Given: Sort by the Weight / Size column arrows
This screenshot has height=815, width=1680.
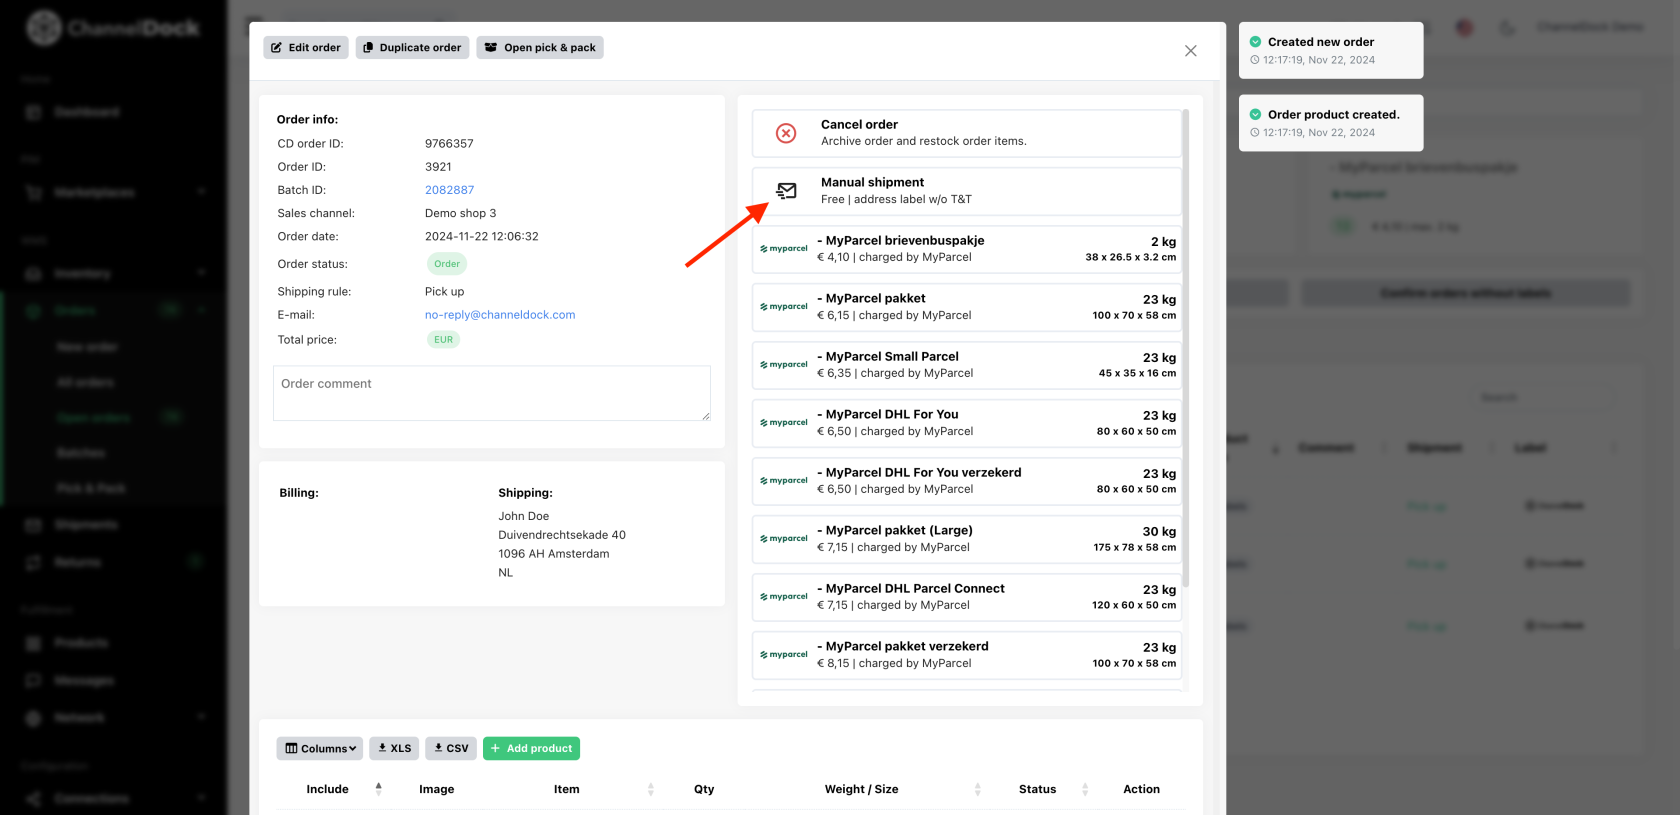Looking at the screenshot, I should coord(977,789).
